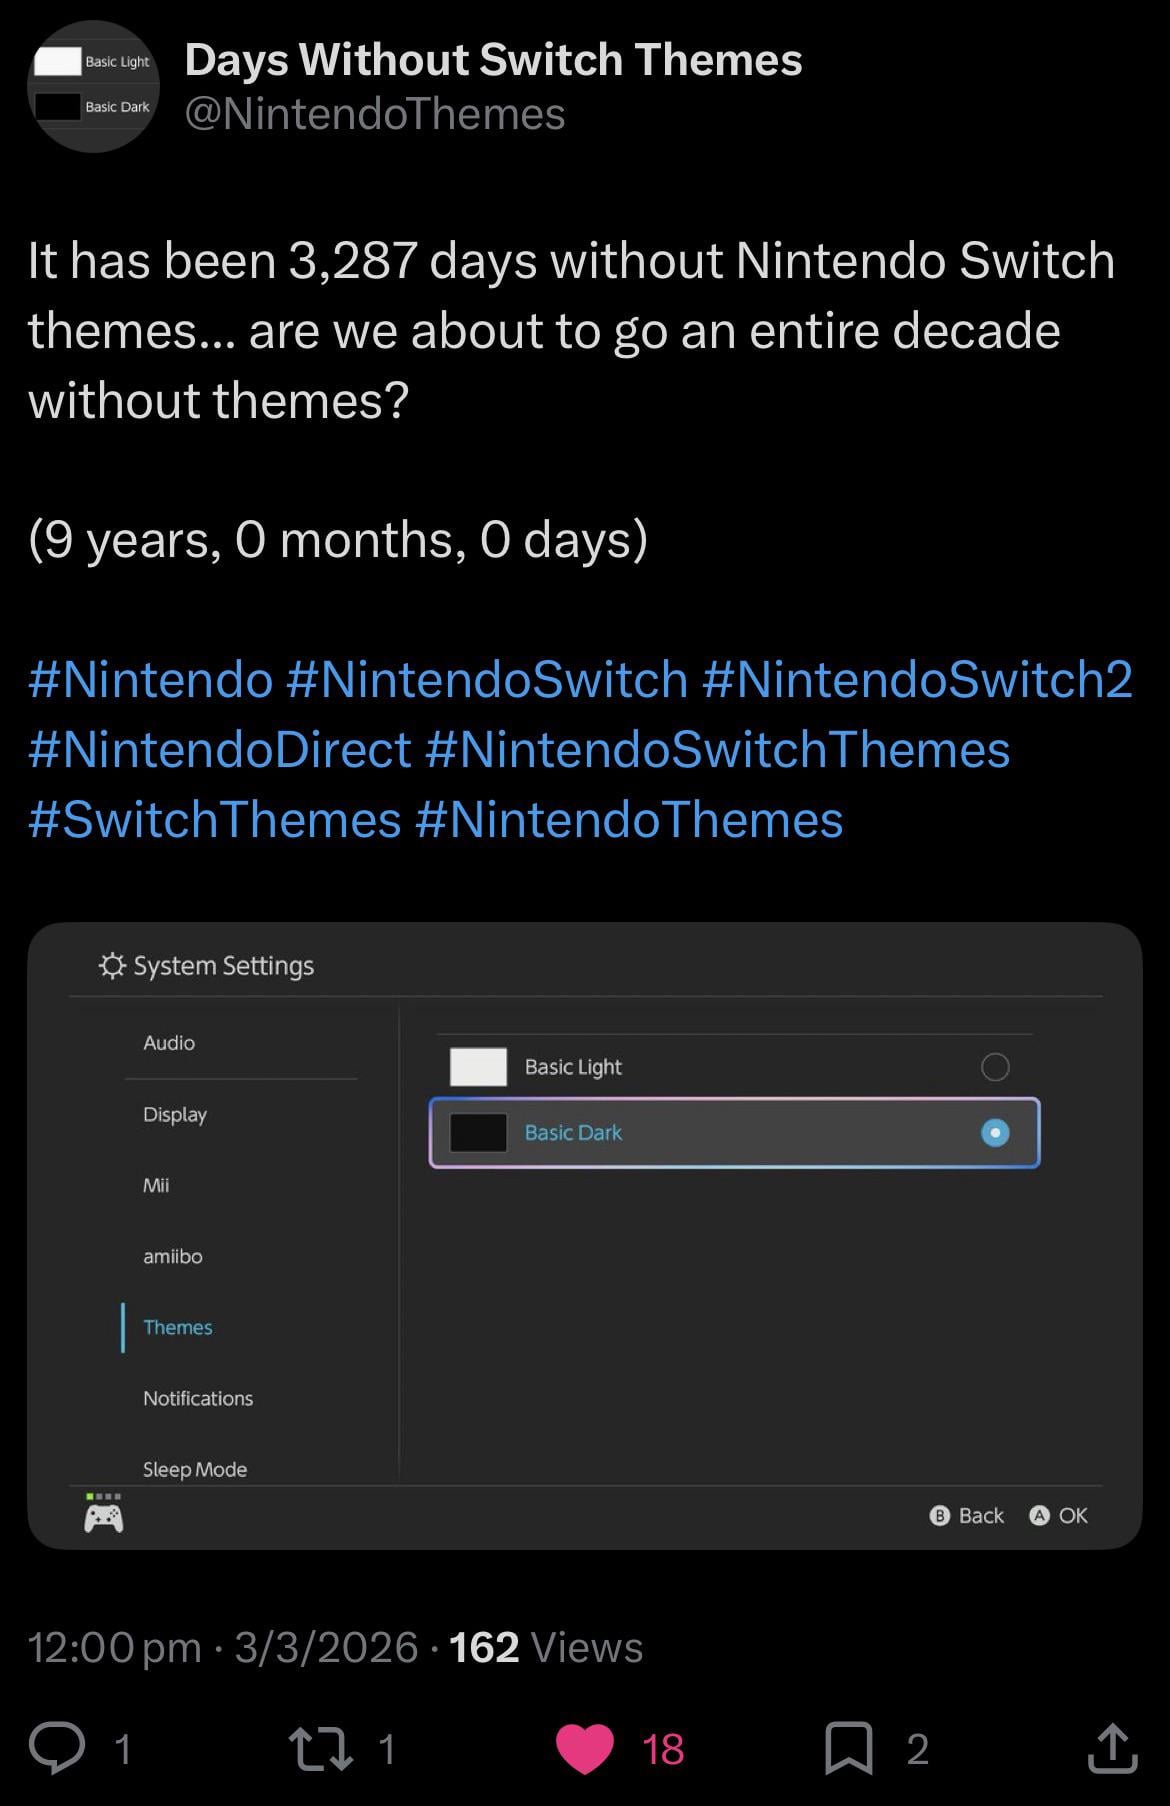Unlike the tweet via pink heart
Screen dimensions: 1170x1806
click(x=584, y=1749)
